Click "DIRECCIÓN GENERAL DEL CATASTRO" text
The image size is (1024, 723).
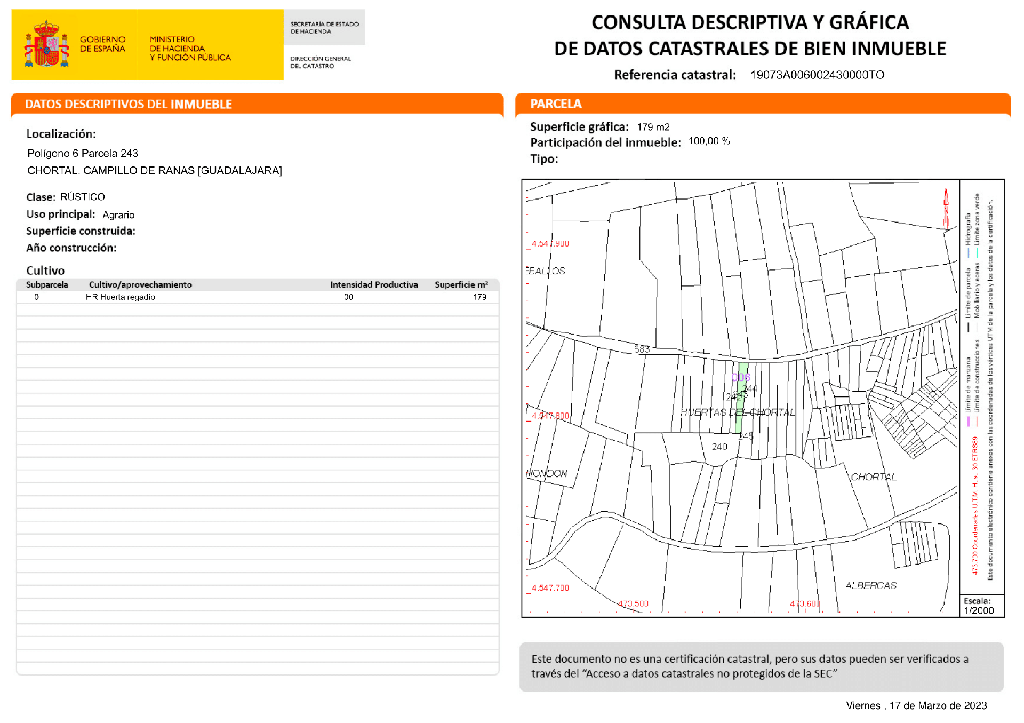[x=321, y=62]
